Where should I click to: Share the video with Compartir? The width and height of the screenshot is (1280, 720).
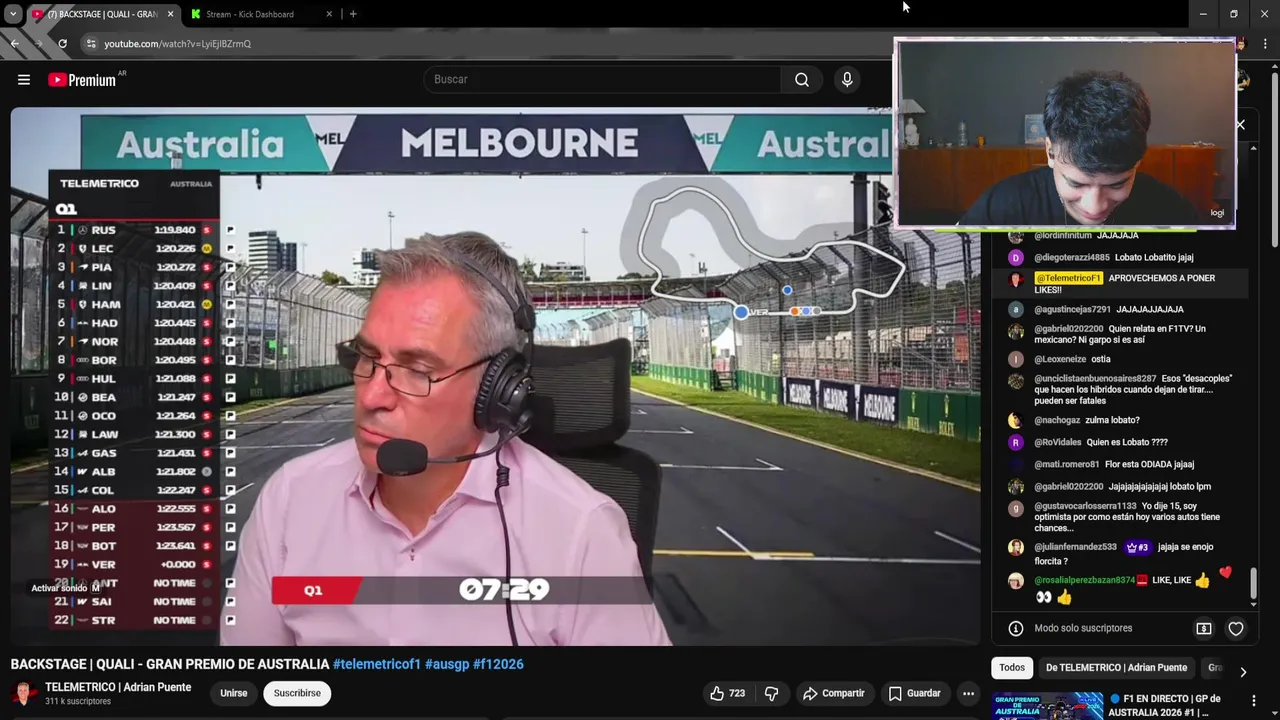pyautogui.click(x=834, y=693)
